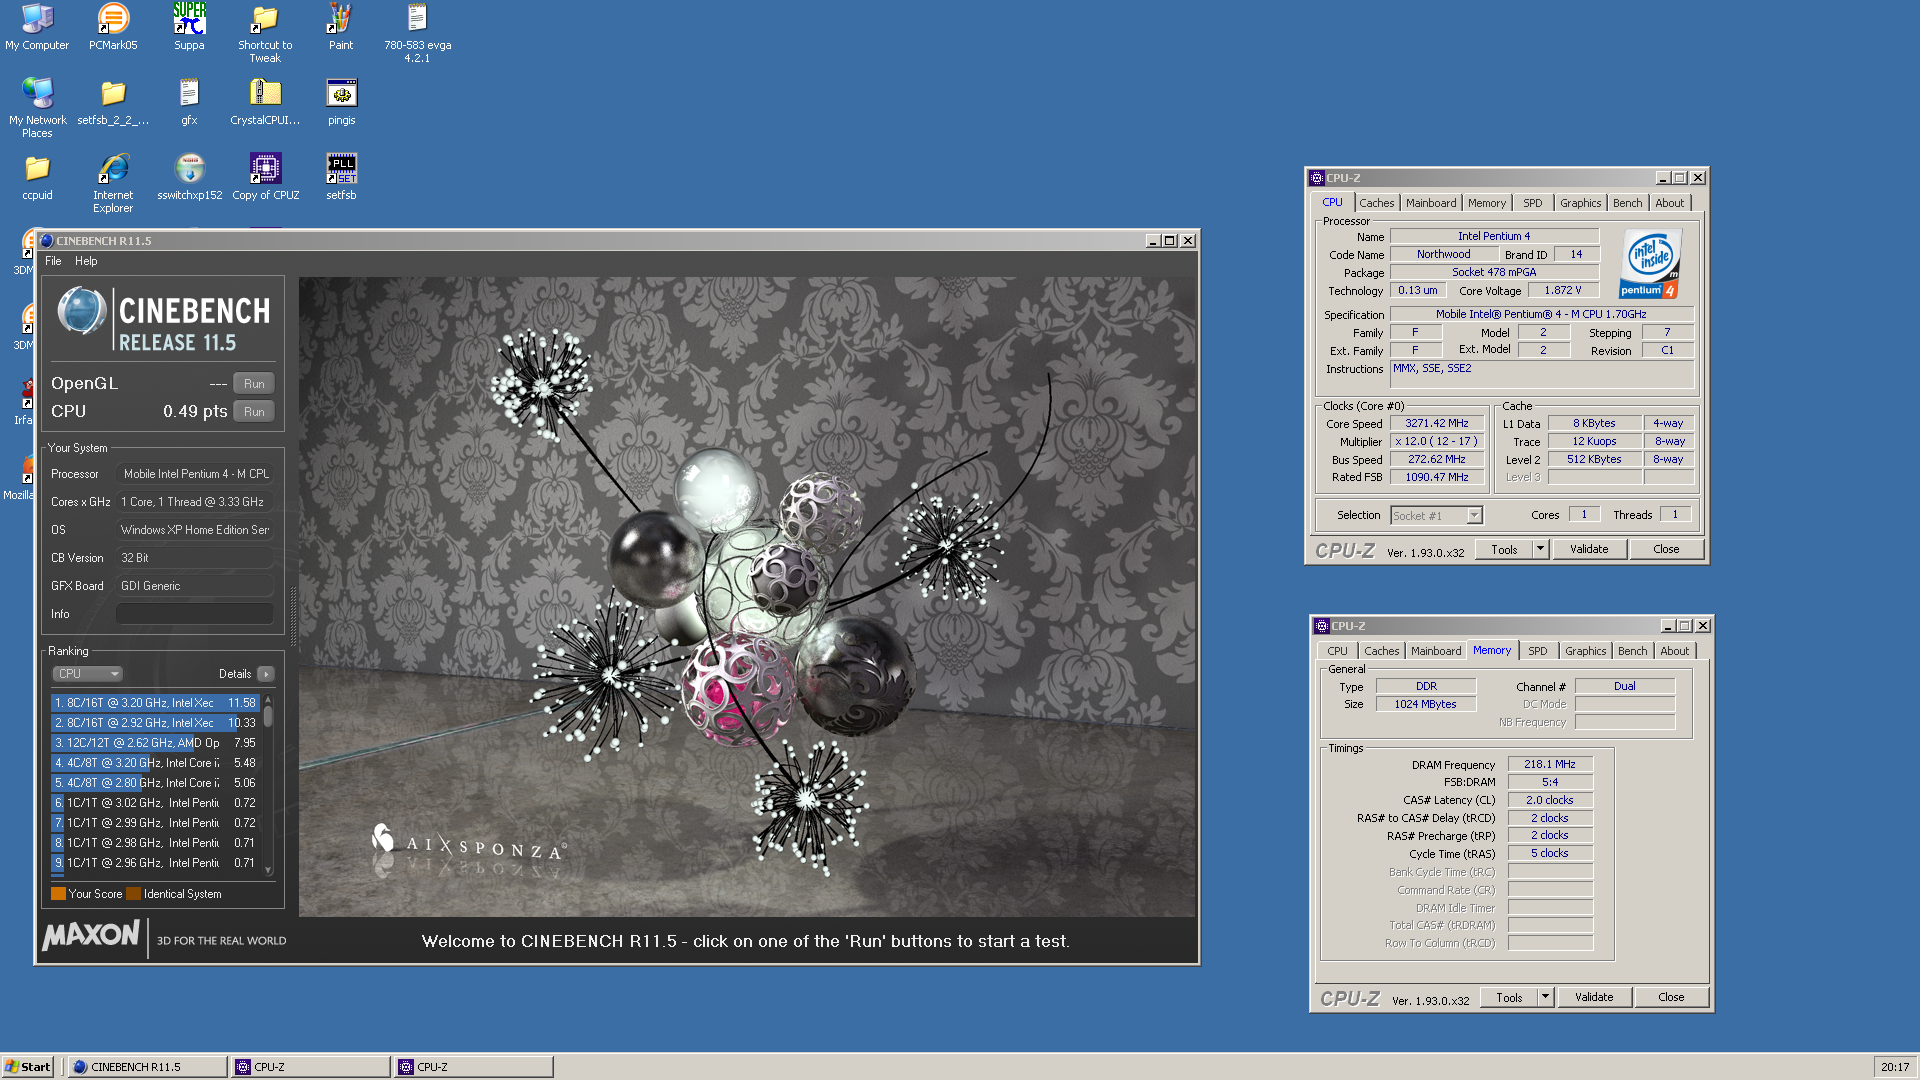1920x1080 pixels.
Task: Open Graphics tab in upper CPU-Z
Action: (1580, 203)
